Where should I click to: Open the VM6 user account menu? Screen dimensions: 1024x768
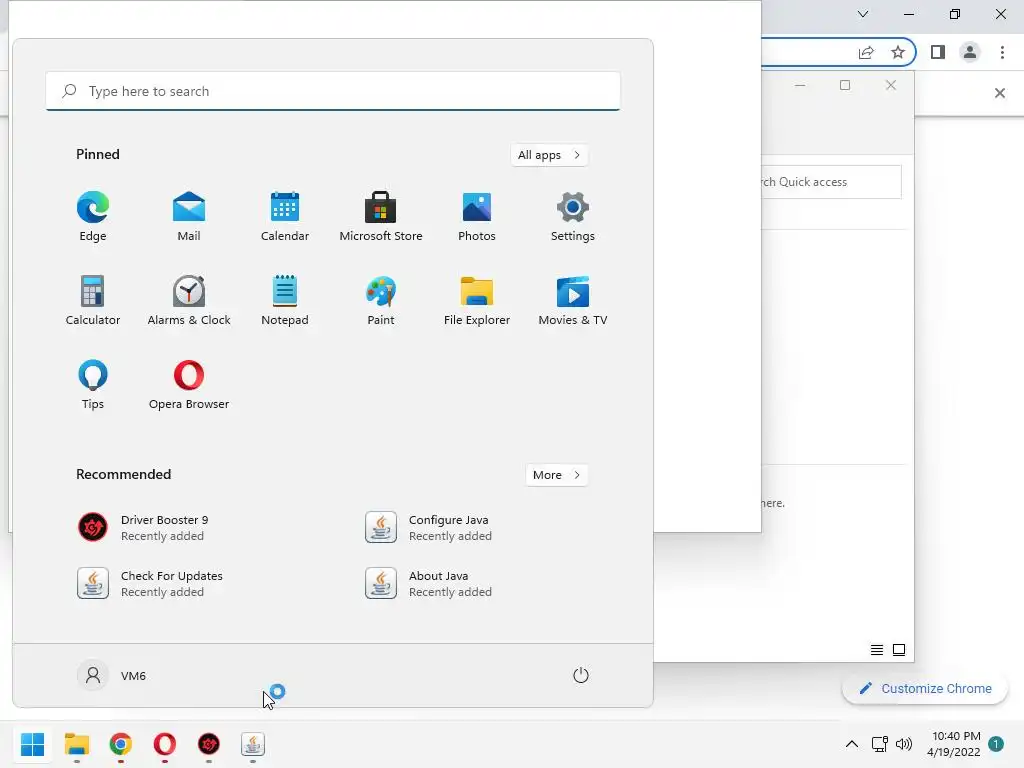tap(112, 675)
